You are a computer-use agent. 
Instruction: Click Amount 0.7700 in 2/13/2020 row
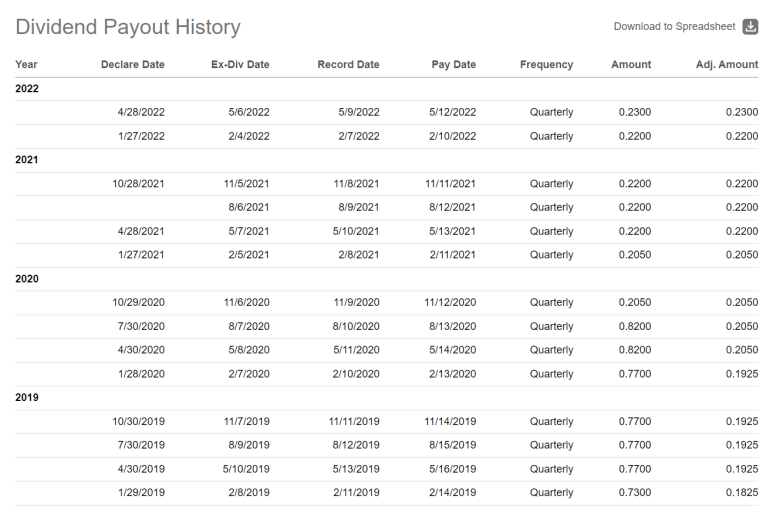[x=635, y=374]
